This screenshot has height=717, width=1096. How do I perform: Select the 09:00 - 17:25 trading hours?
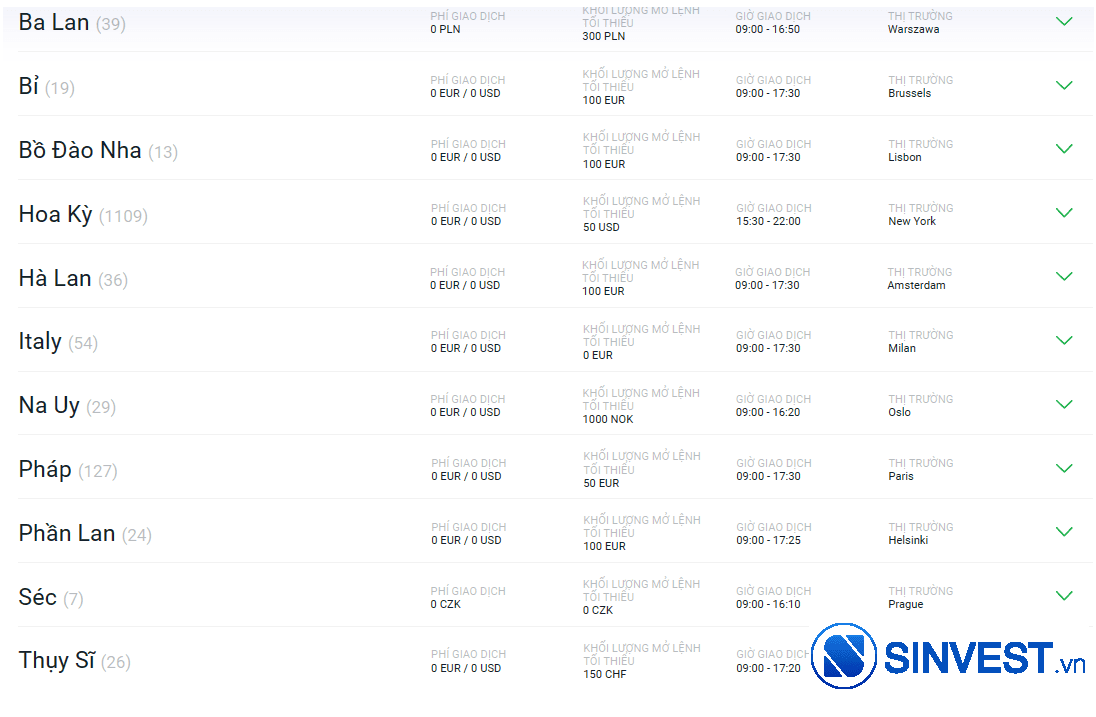coord(768,540)
